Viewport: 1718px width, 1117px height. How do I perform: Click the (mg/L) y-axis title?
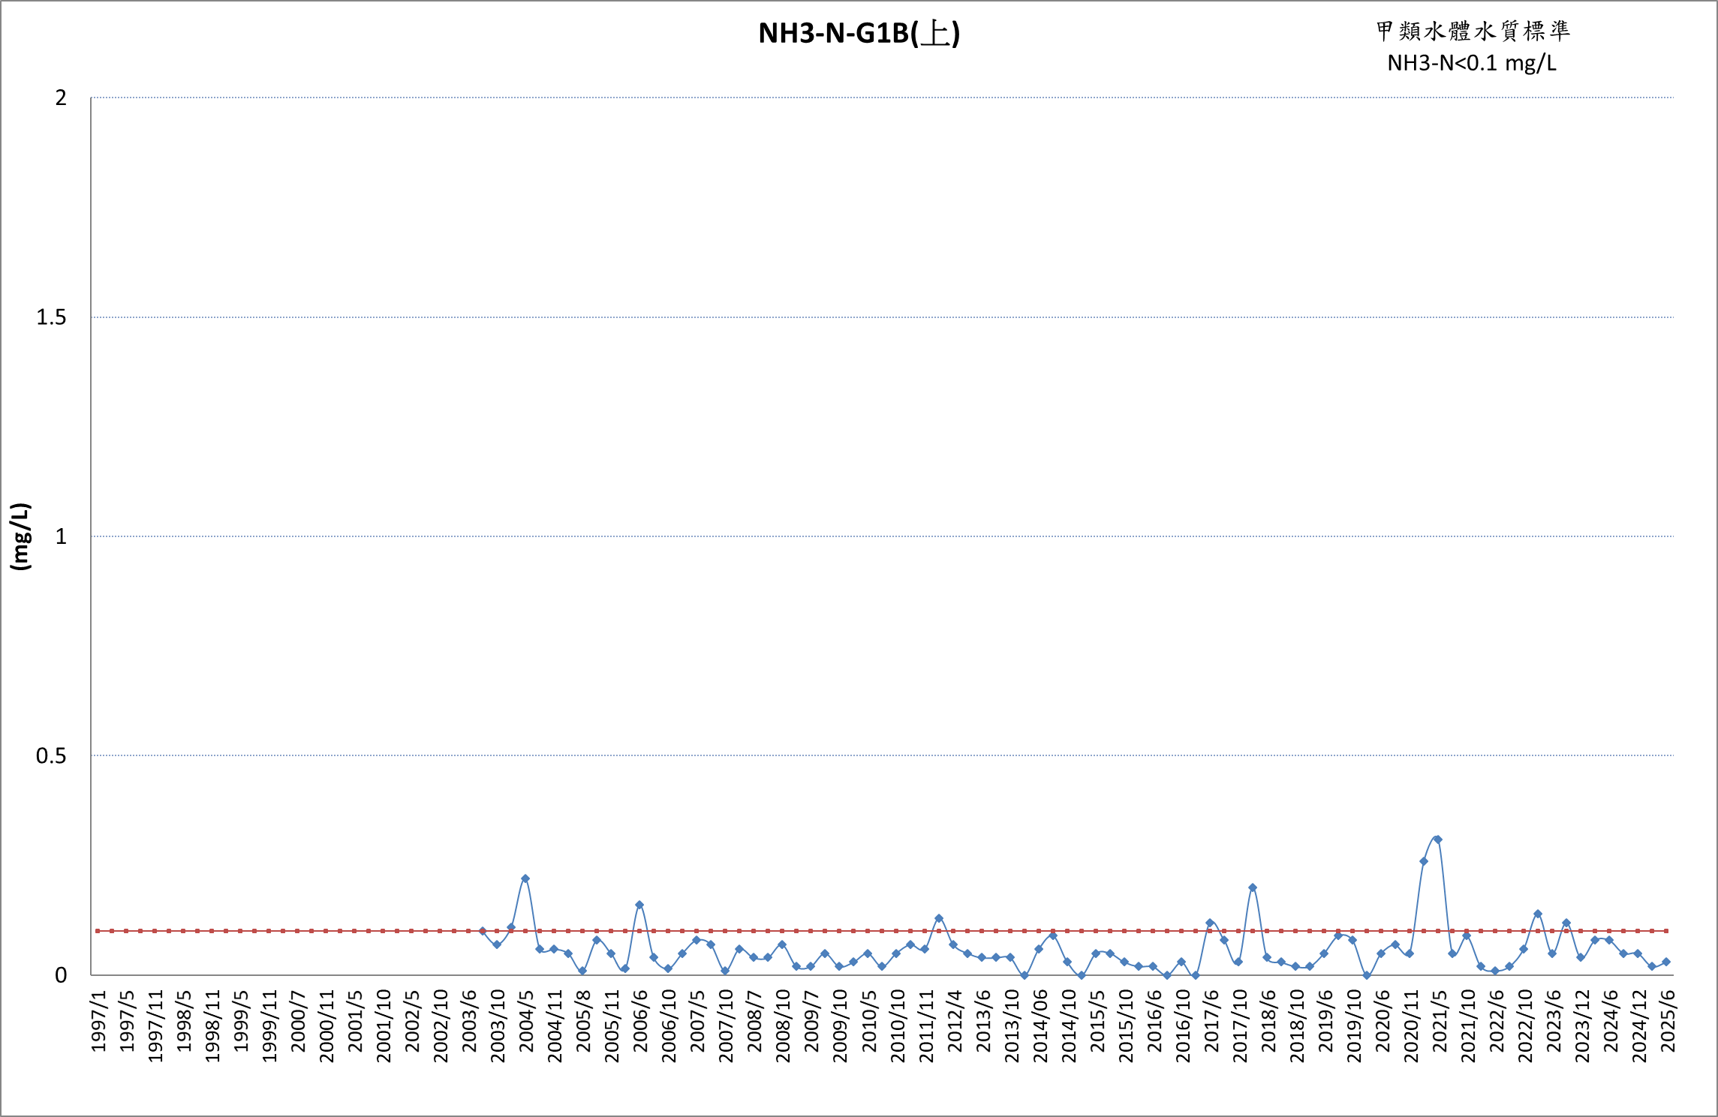[21, 536]
